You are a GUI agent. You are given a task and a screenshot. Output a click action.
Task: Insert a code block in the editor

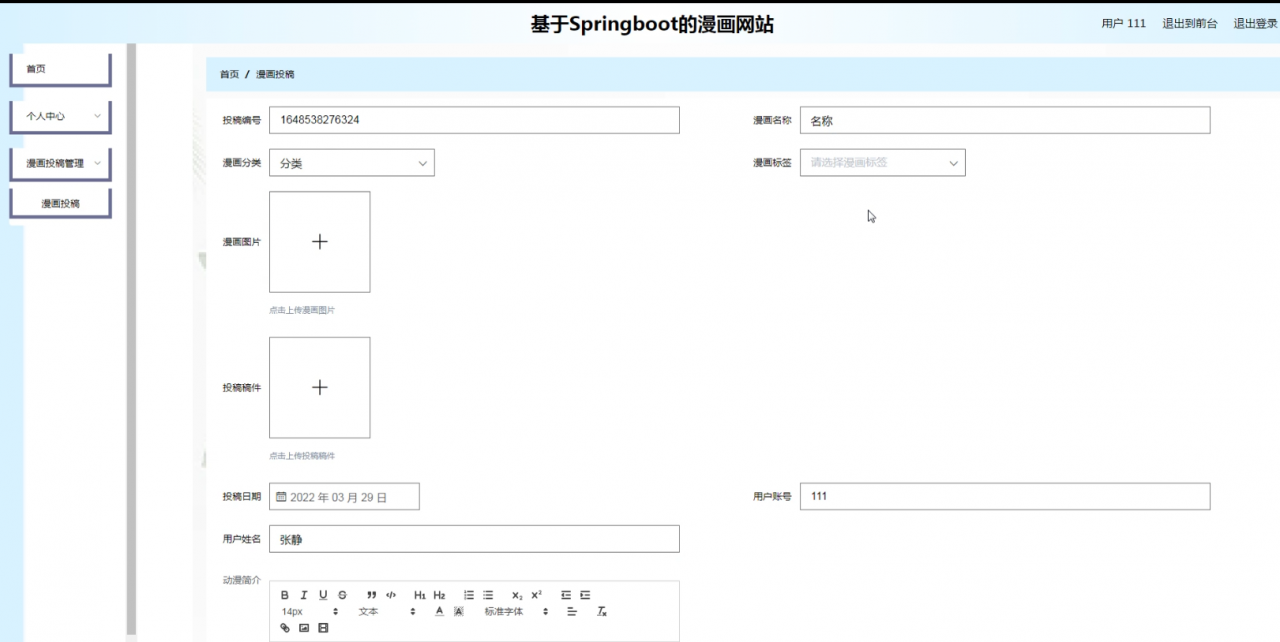391,595
